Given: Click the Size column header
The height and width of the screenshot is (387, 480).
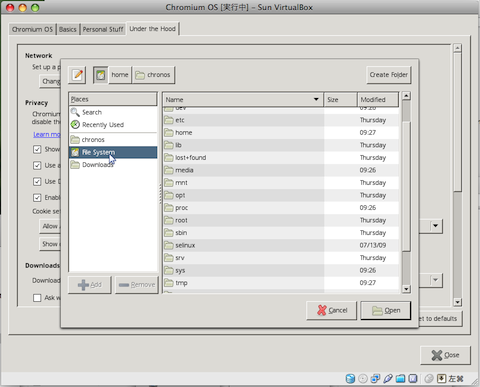Looking at the screenshot, I should [340, 100].
